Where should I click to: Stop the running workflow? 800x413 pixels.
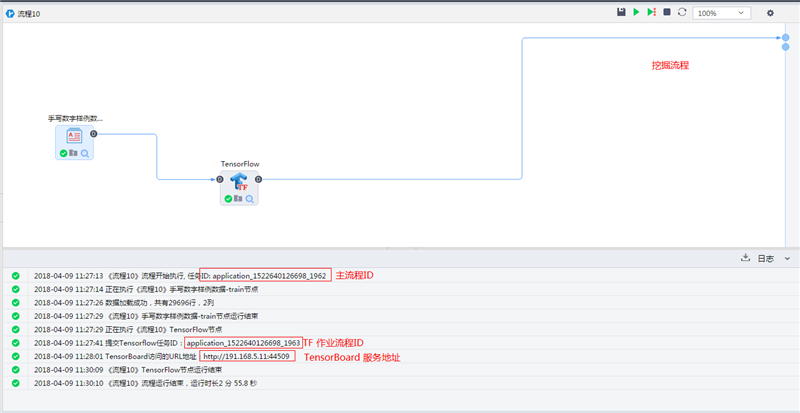coord(667,12)
